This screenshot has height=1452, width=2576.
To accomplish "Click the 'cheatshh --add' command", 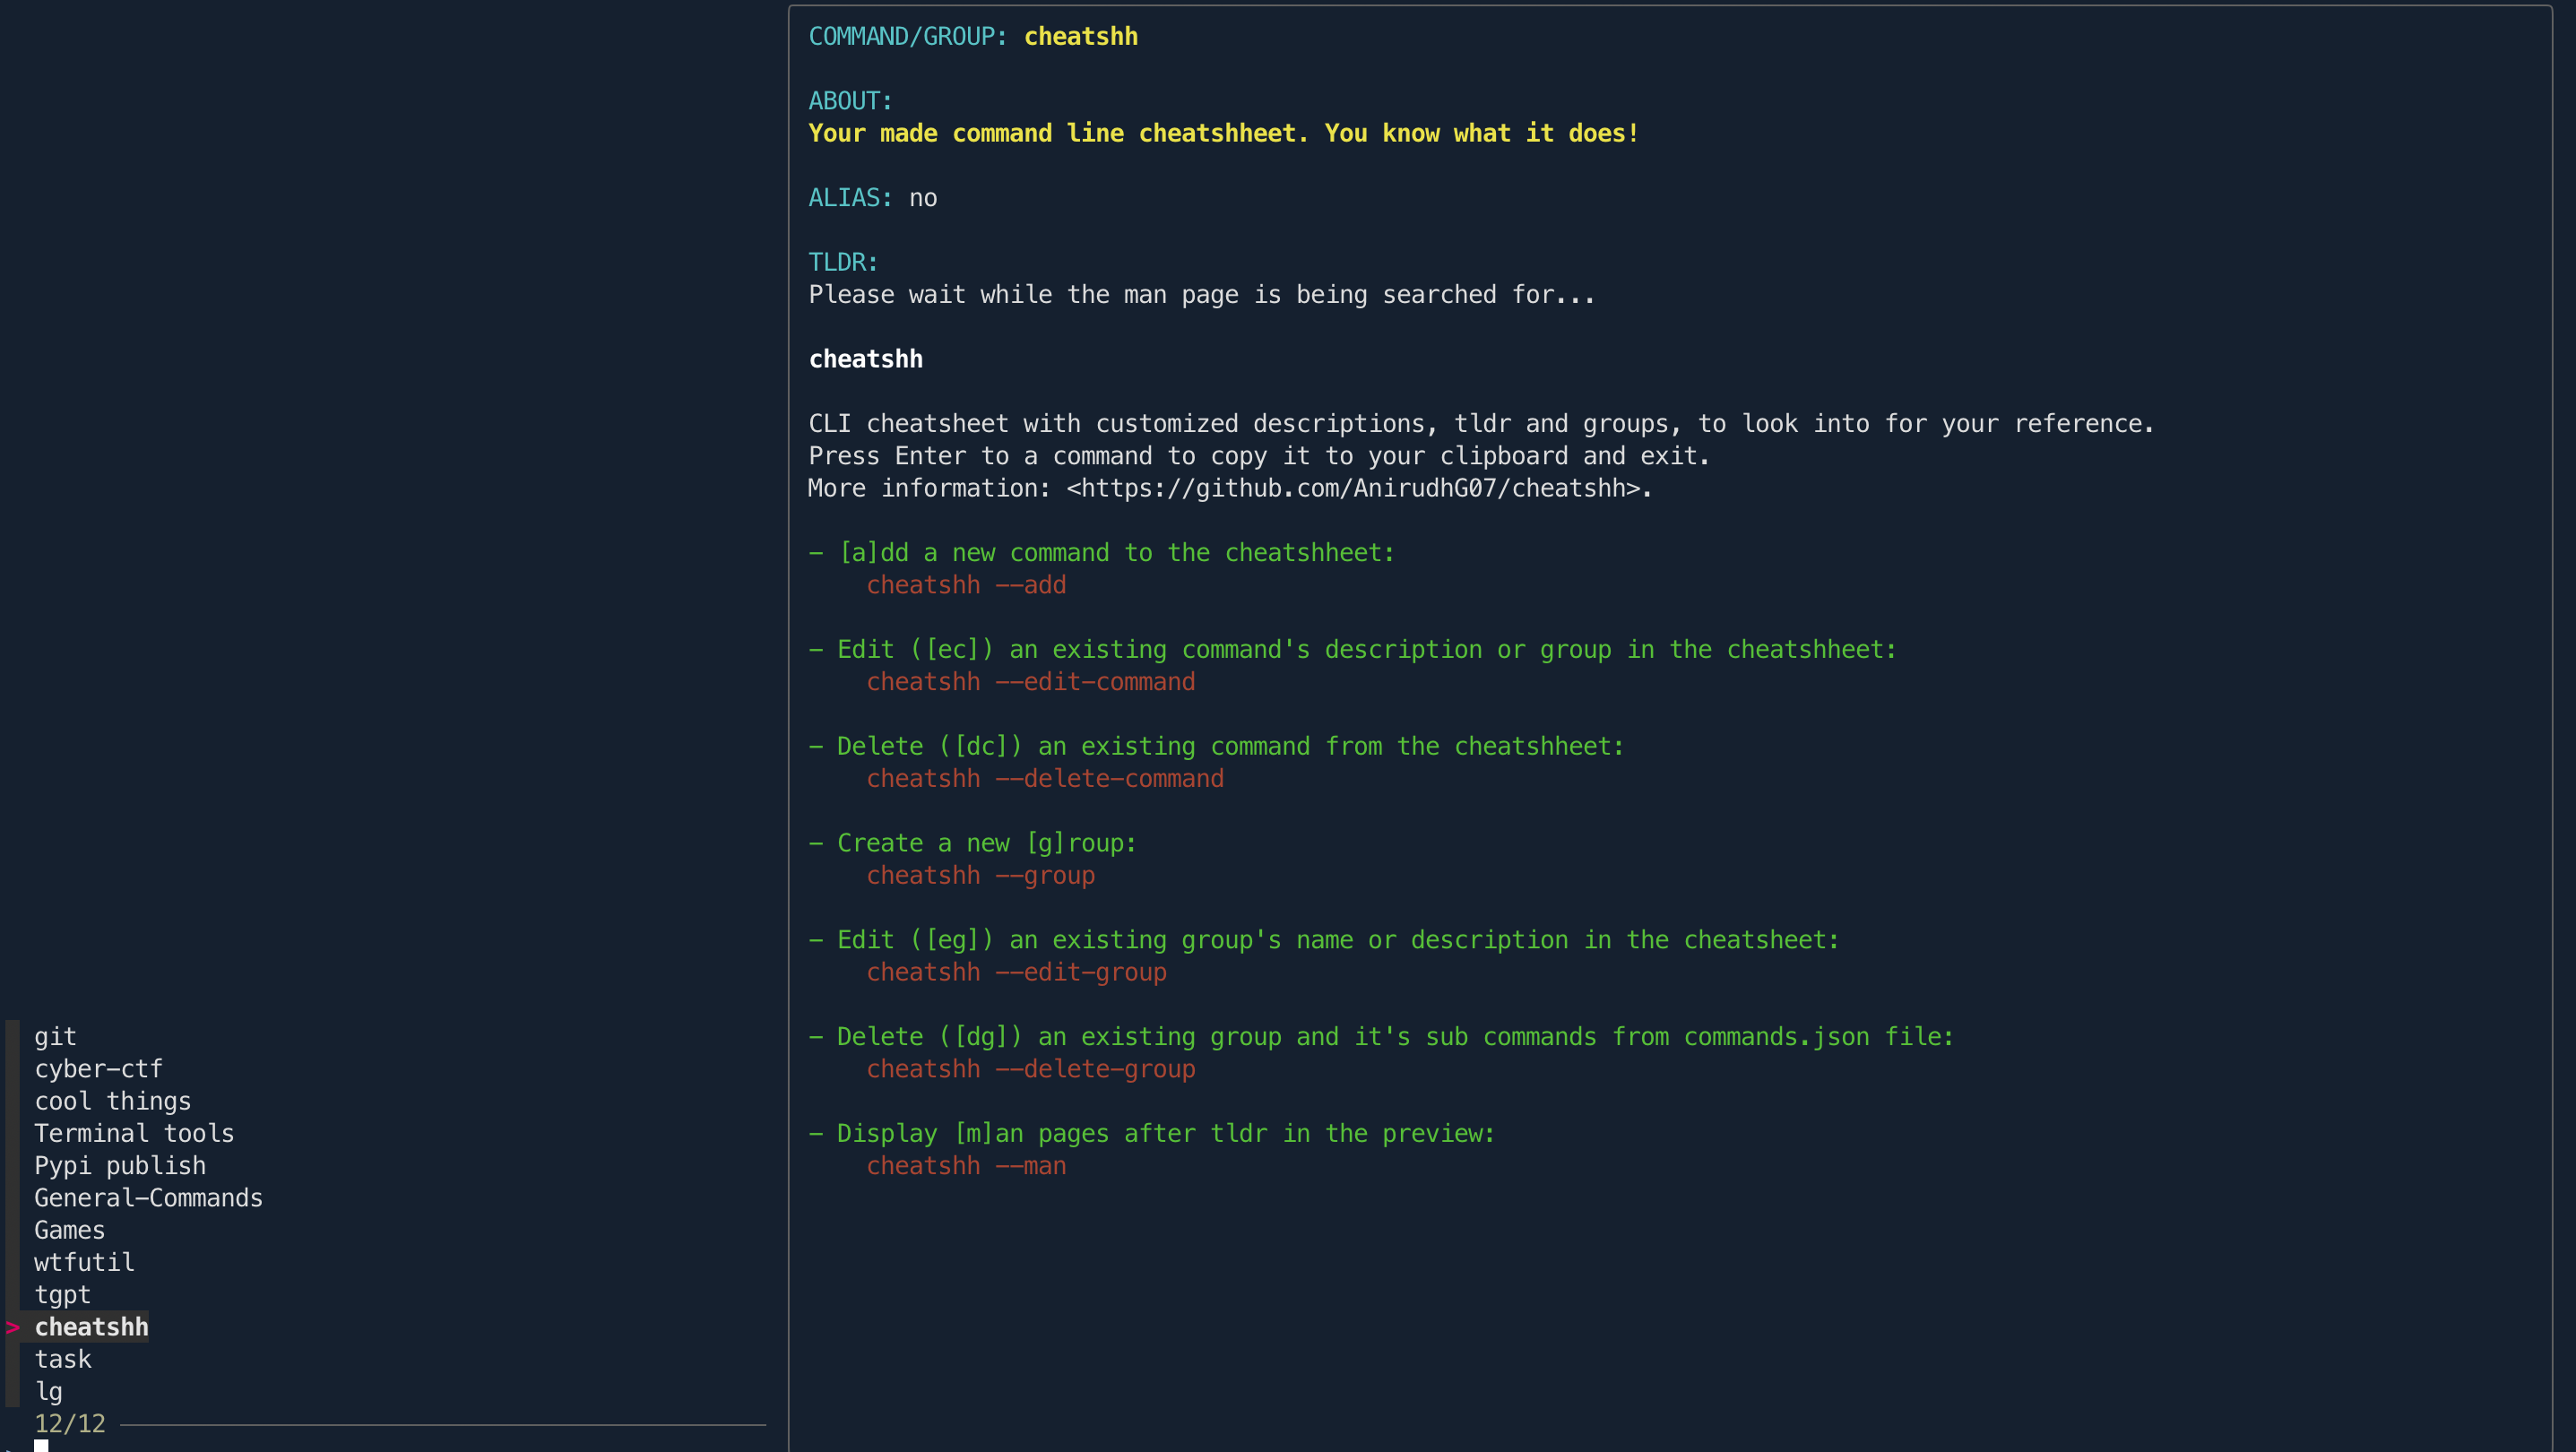I will click(966, 585).
